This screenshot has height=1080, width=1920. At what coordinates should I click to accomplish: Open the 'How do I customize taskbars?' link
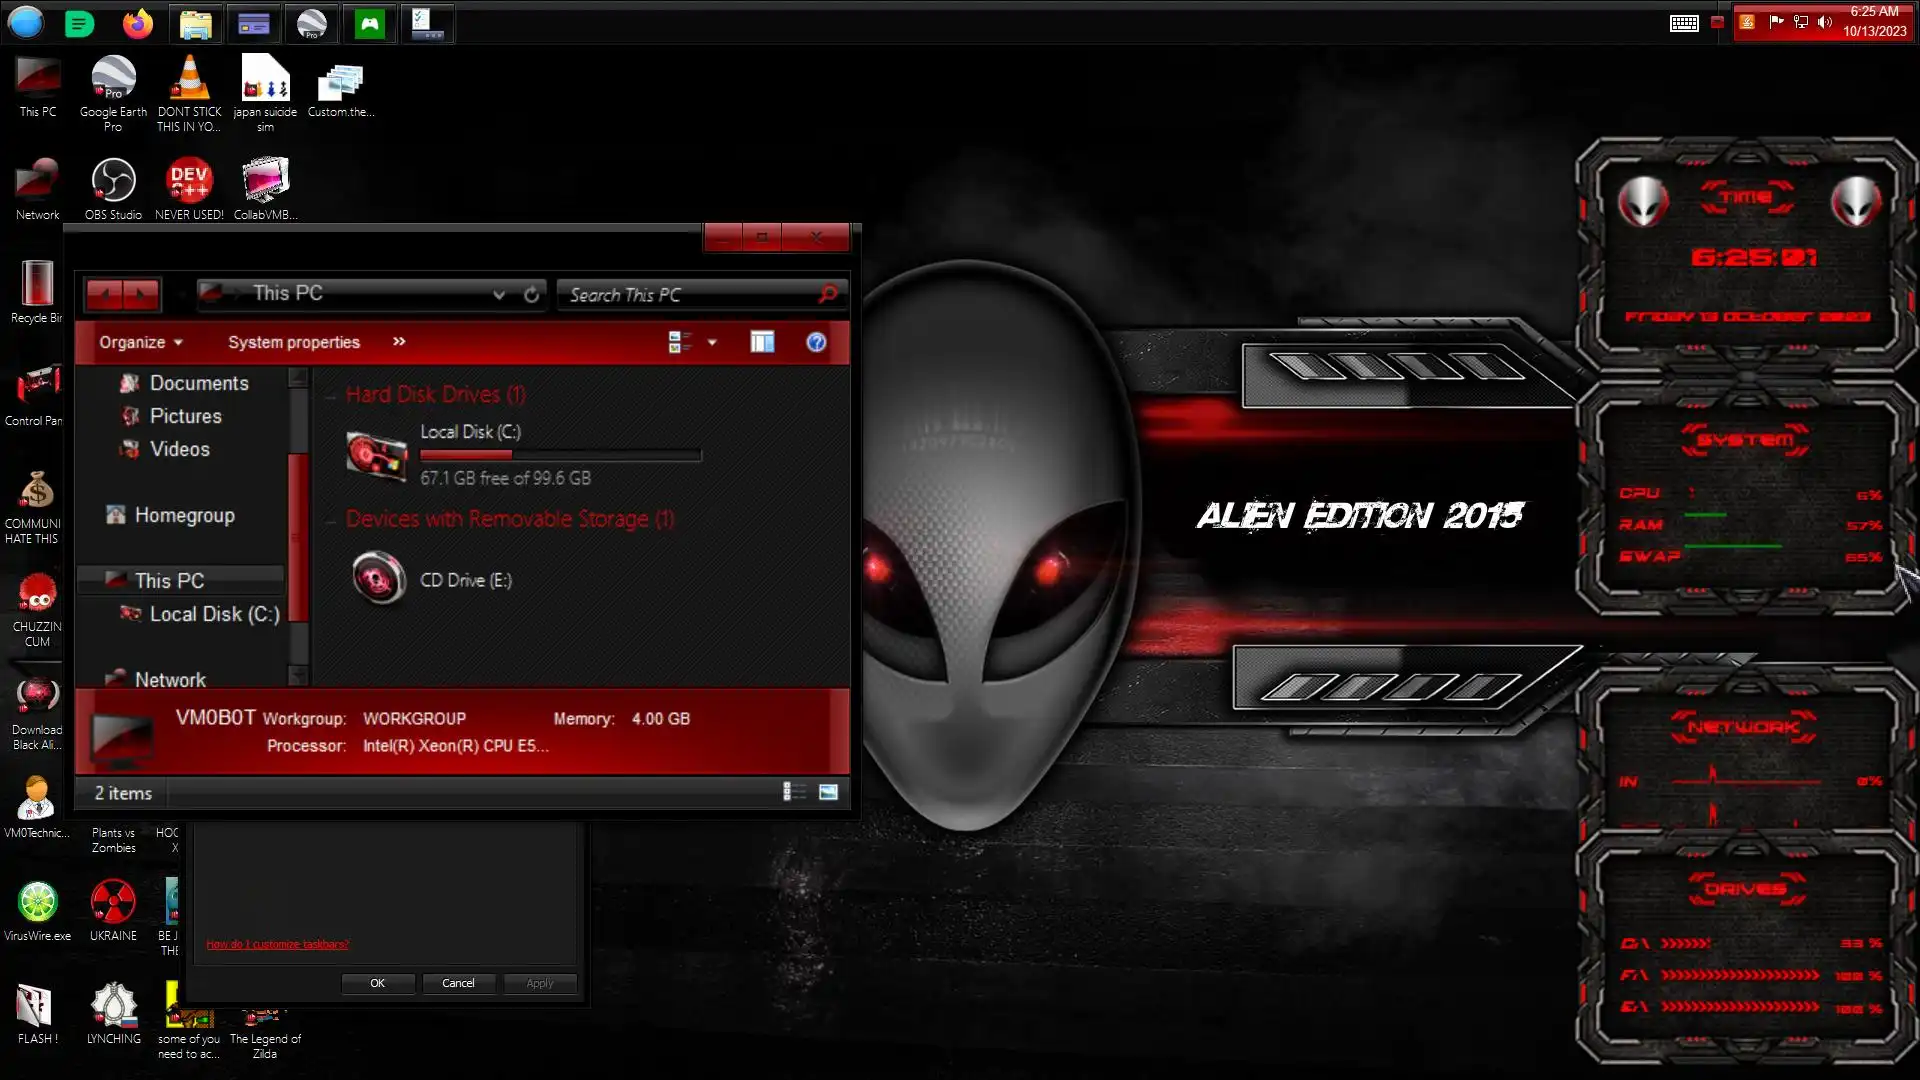click(x=277, y=944)
